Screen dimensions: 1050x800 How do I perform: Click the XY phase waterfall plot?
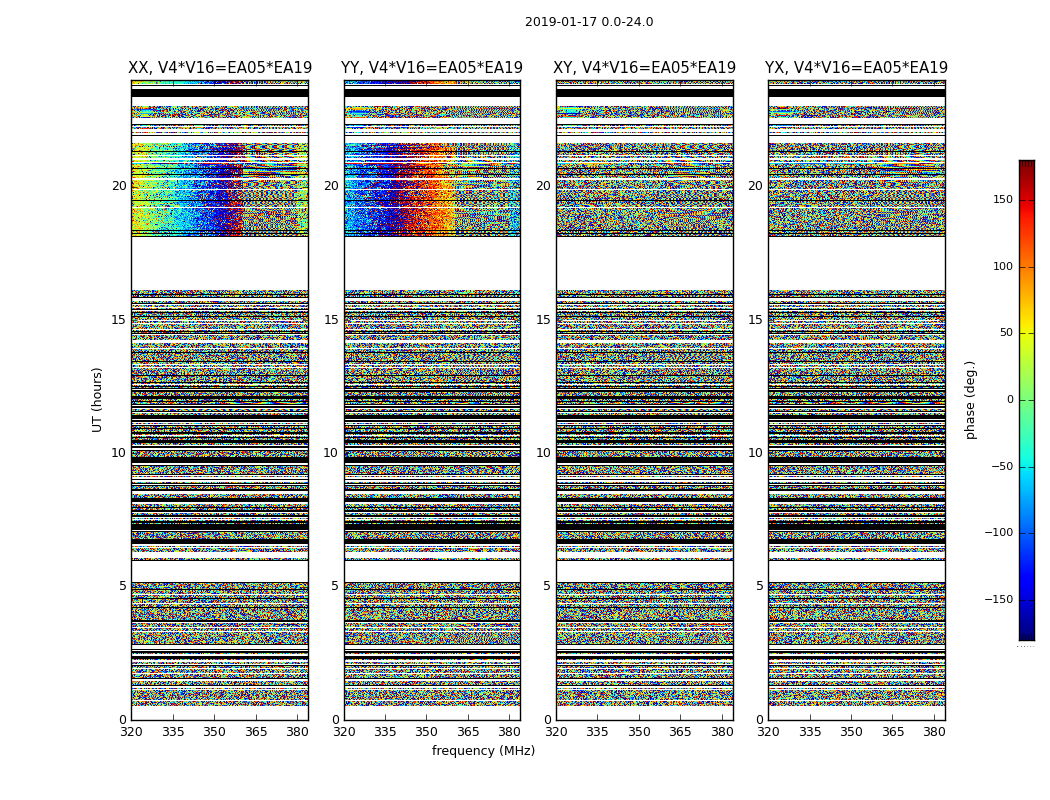coord(644,400)
